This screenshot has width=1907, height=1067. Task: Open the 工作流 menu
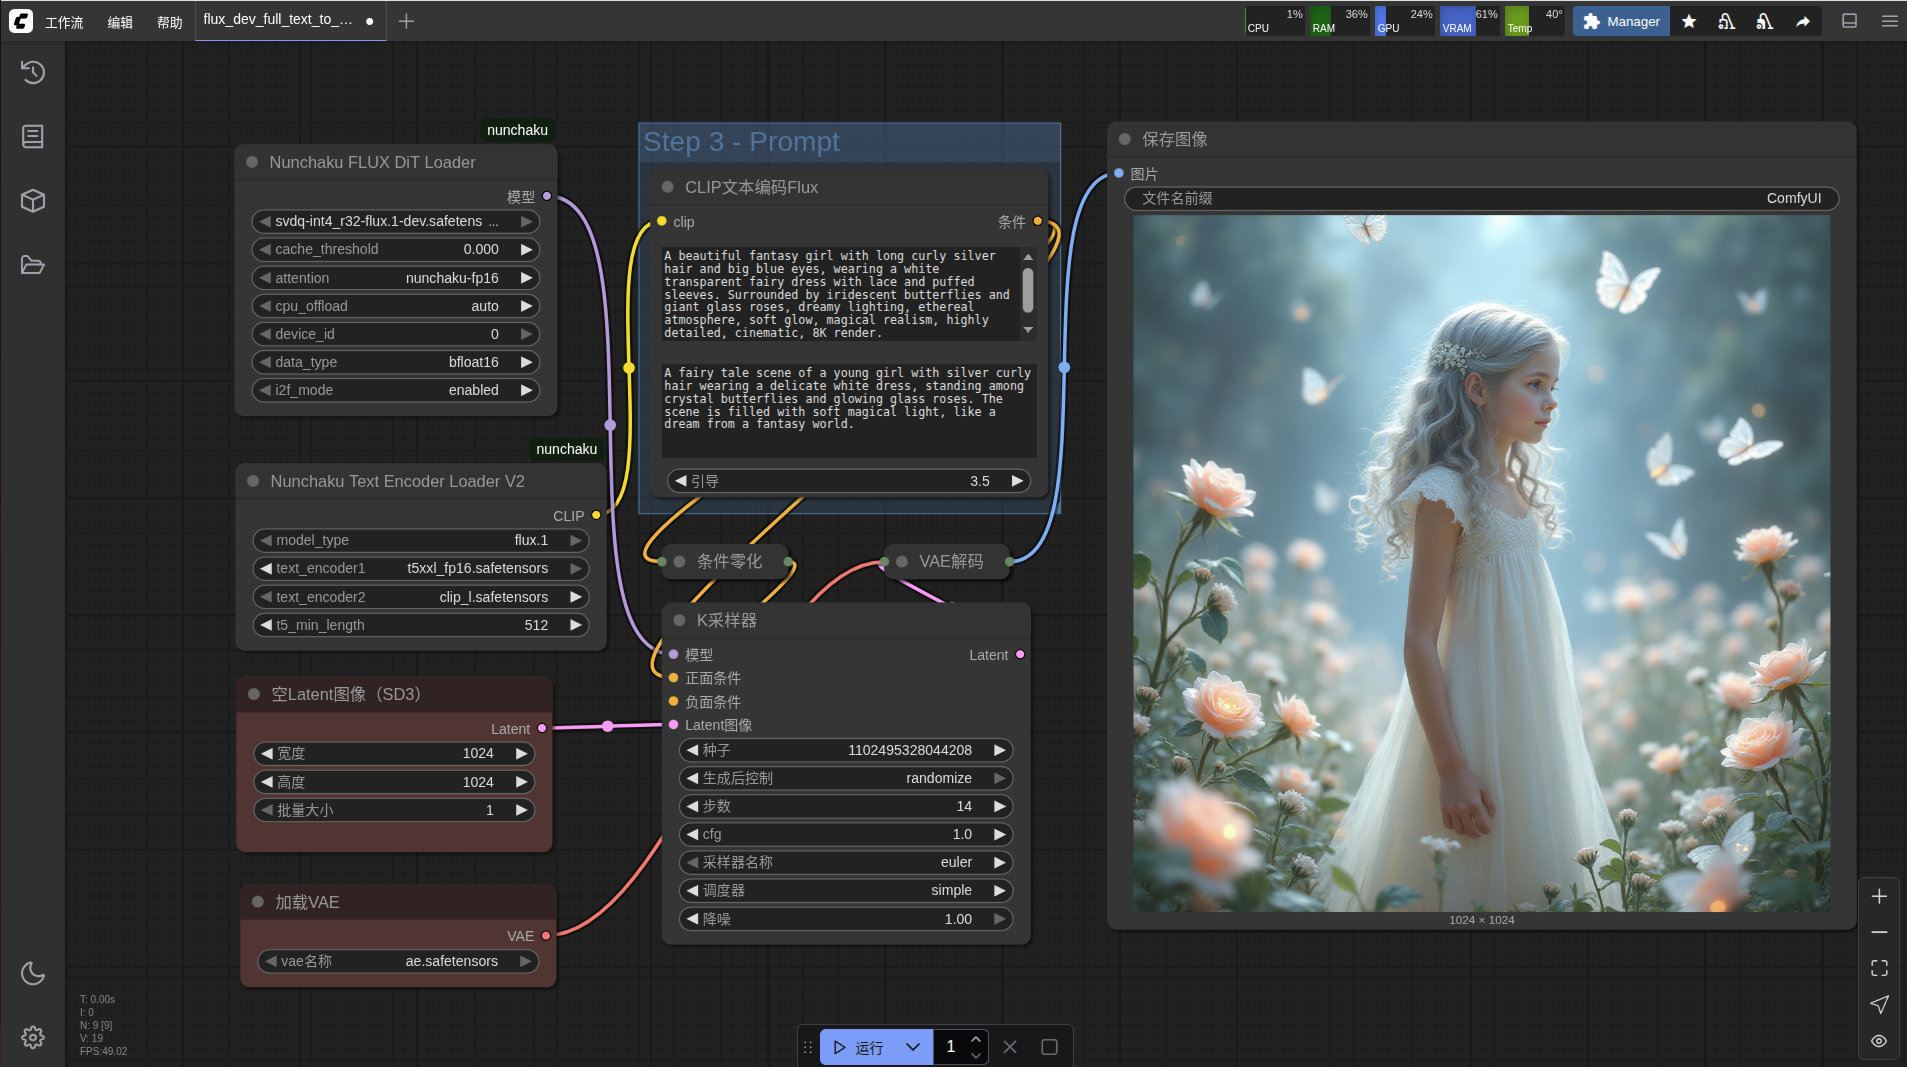pos(64,22)
